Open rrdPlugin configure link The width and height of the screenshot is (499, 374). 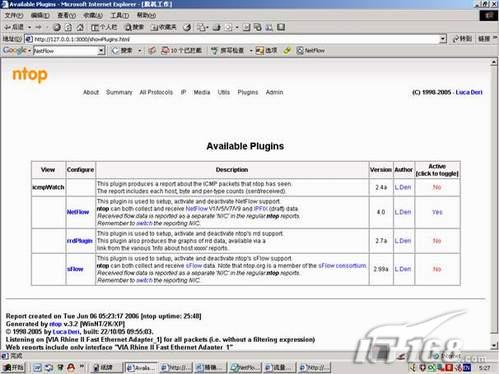pos(80,241)
